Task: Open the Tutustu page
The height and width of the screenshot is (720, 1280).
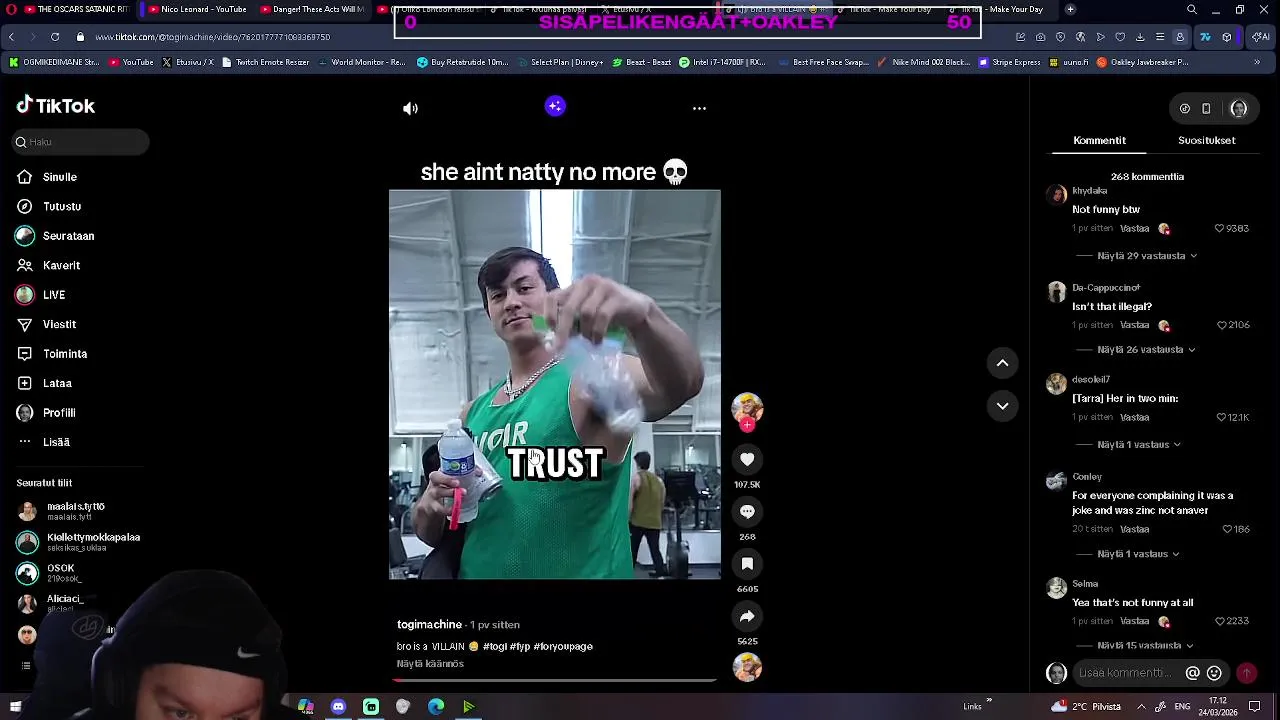Action: 49,206
